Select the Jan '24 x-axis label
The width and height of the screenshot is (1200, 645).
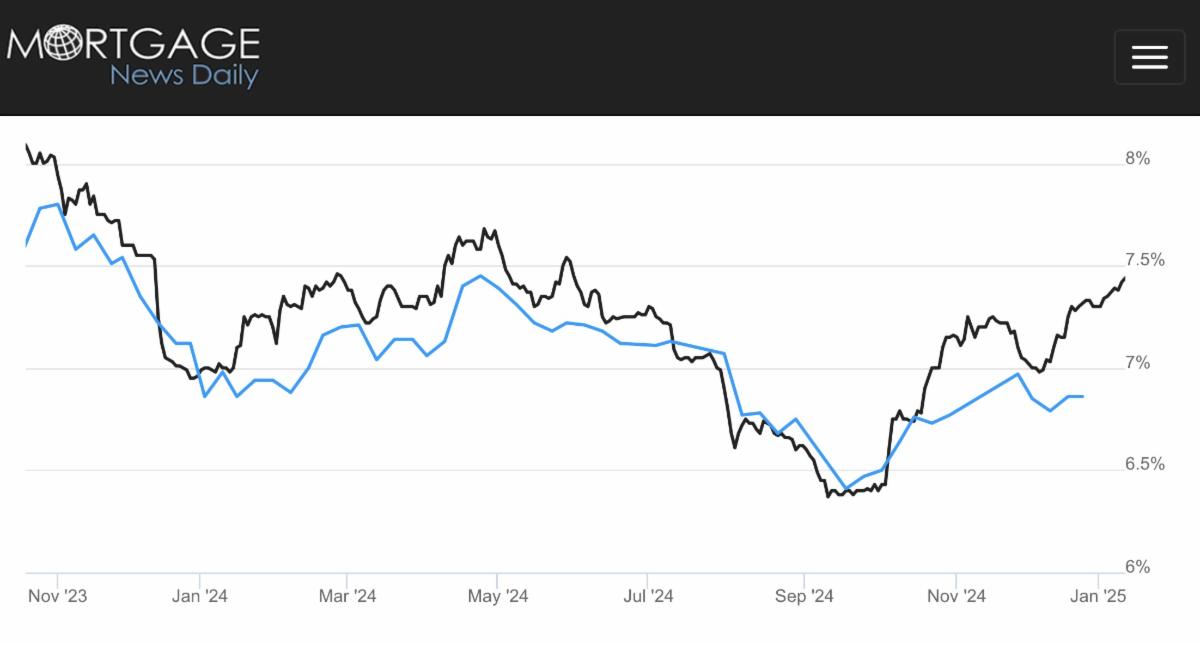[200, 596]
